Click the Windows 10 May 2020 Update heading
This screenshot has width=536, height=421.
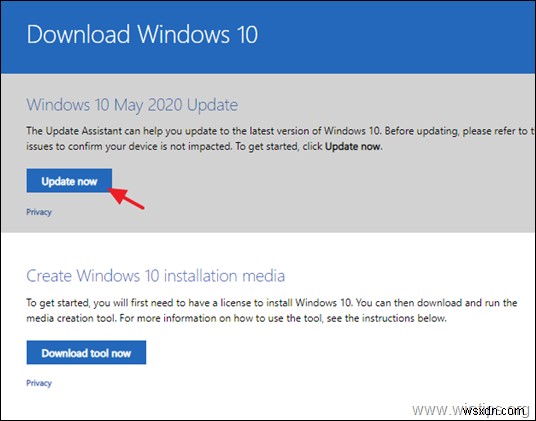[132, 105]
